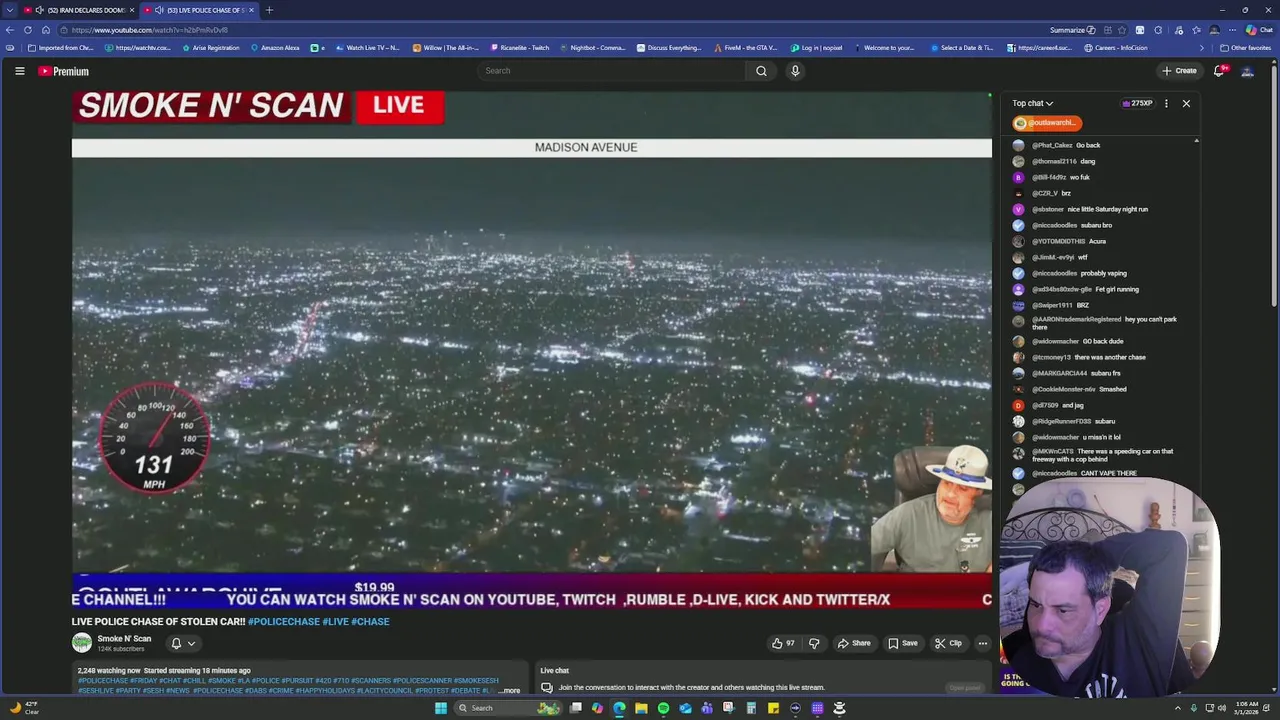Open Spotify from the taskbar

click(663, 708)
